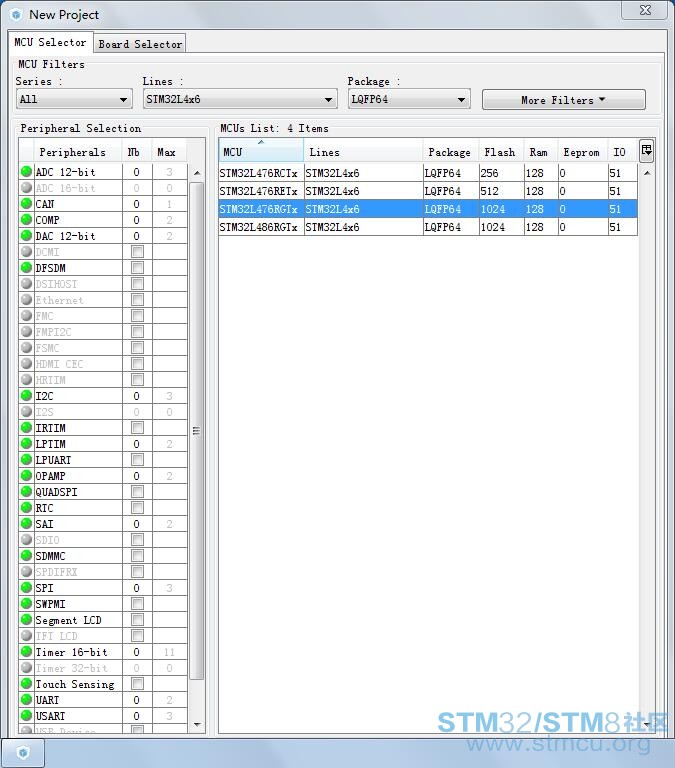Viewport: 675px width, 768px height.
Task: Sort by the Lines column header
Action: [363, 152]
